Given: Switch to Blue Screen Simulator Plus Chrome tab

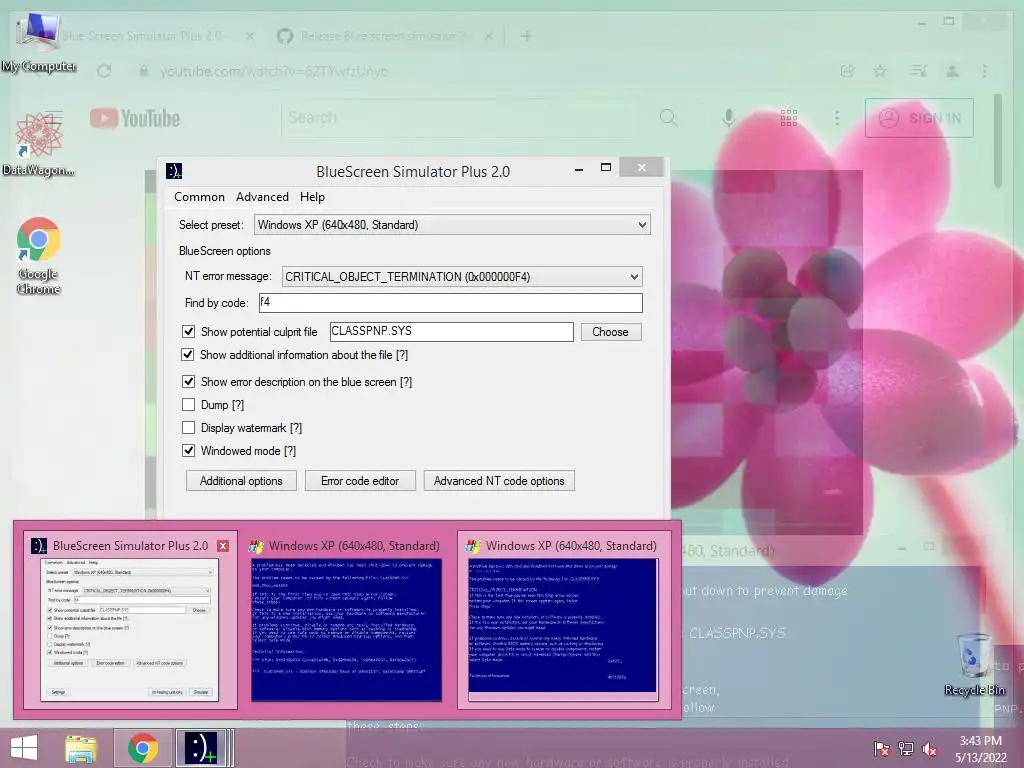Looking at the screenshot, I should (142, 36).
